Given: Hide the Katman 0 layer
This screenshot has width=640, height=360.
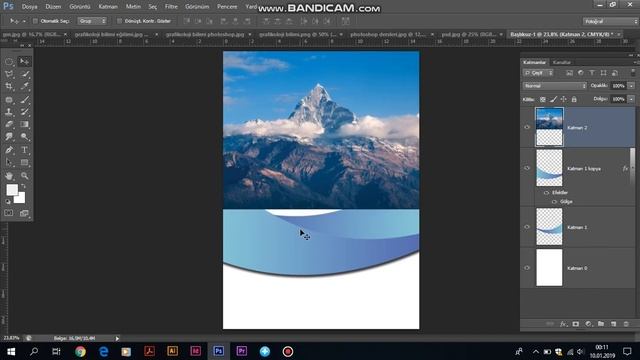Looking at the screenshot, I should point(527,268).
